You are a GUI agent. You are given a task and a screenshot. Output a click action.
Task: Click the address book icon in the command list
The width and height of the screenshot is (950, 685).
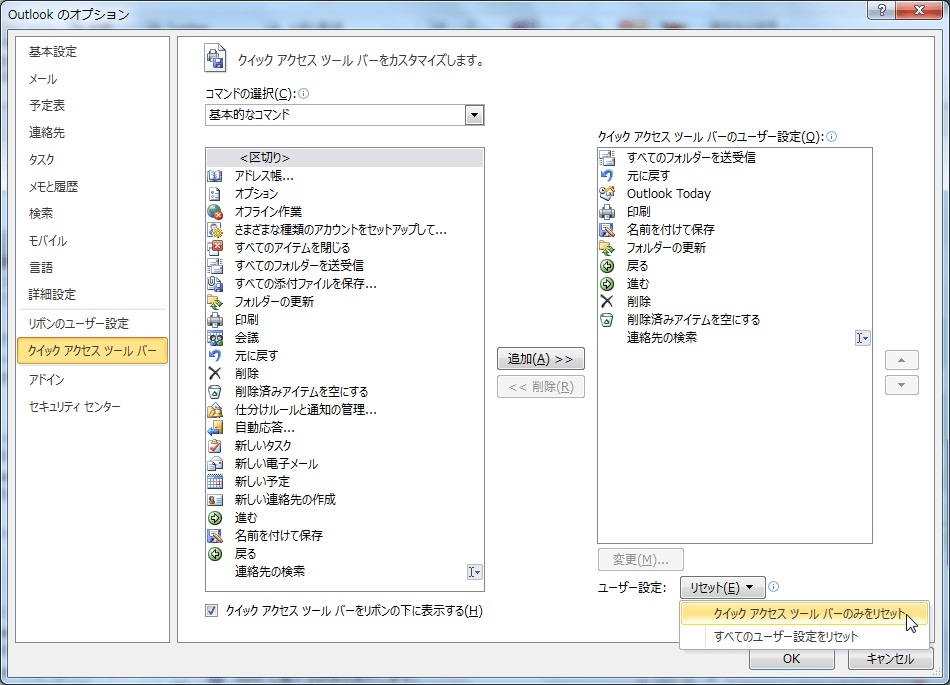[x=215, y=176]
